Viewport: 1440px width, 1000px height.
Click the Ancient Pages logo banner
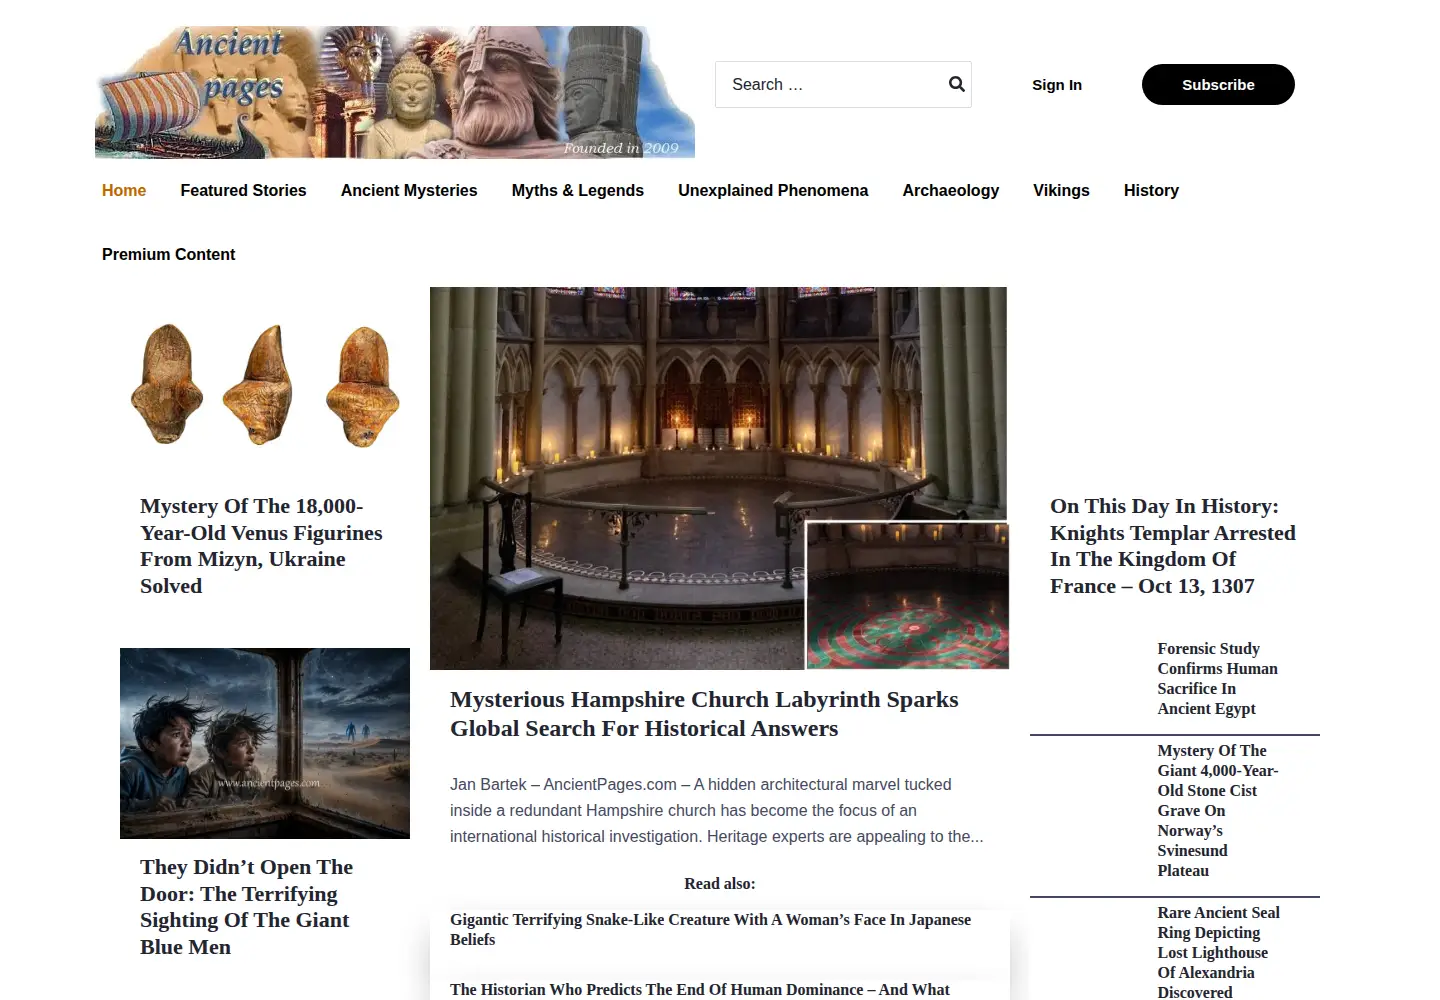pos(395,92)
